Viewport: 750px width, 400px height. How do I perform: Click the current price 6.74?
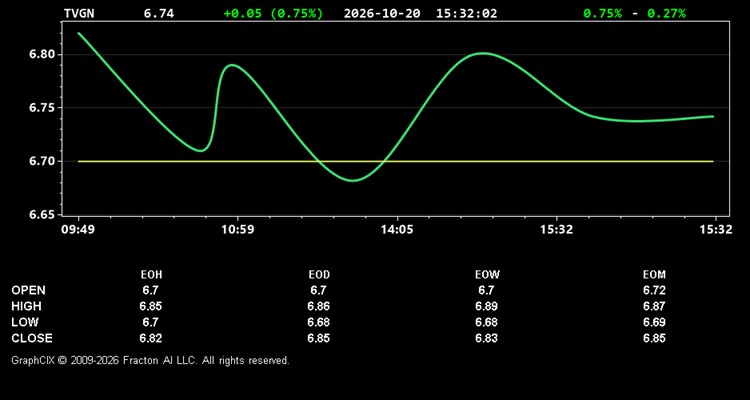click(x=159, y=13)
